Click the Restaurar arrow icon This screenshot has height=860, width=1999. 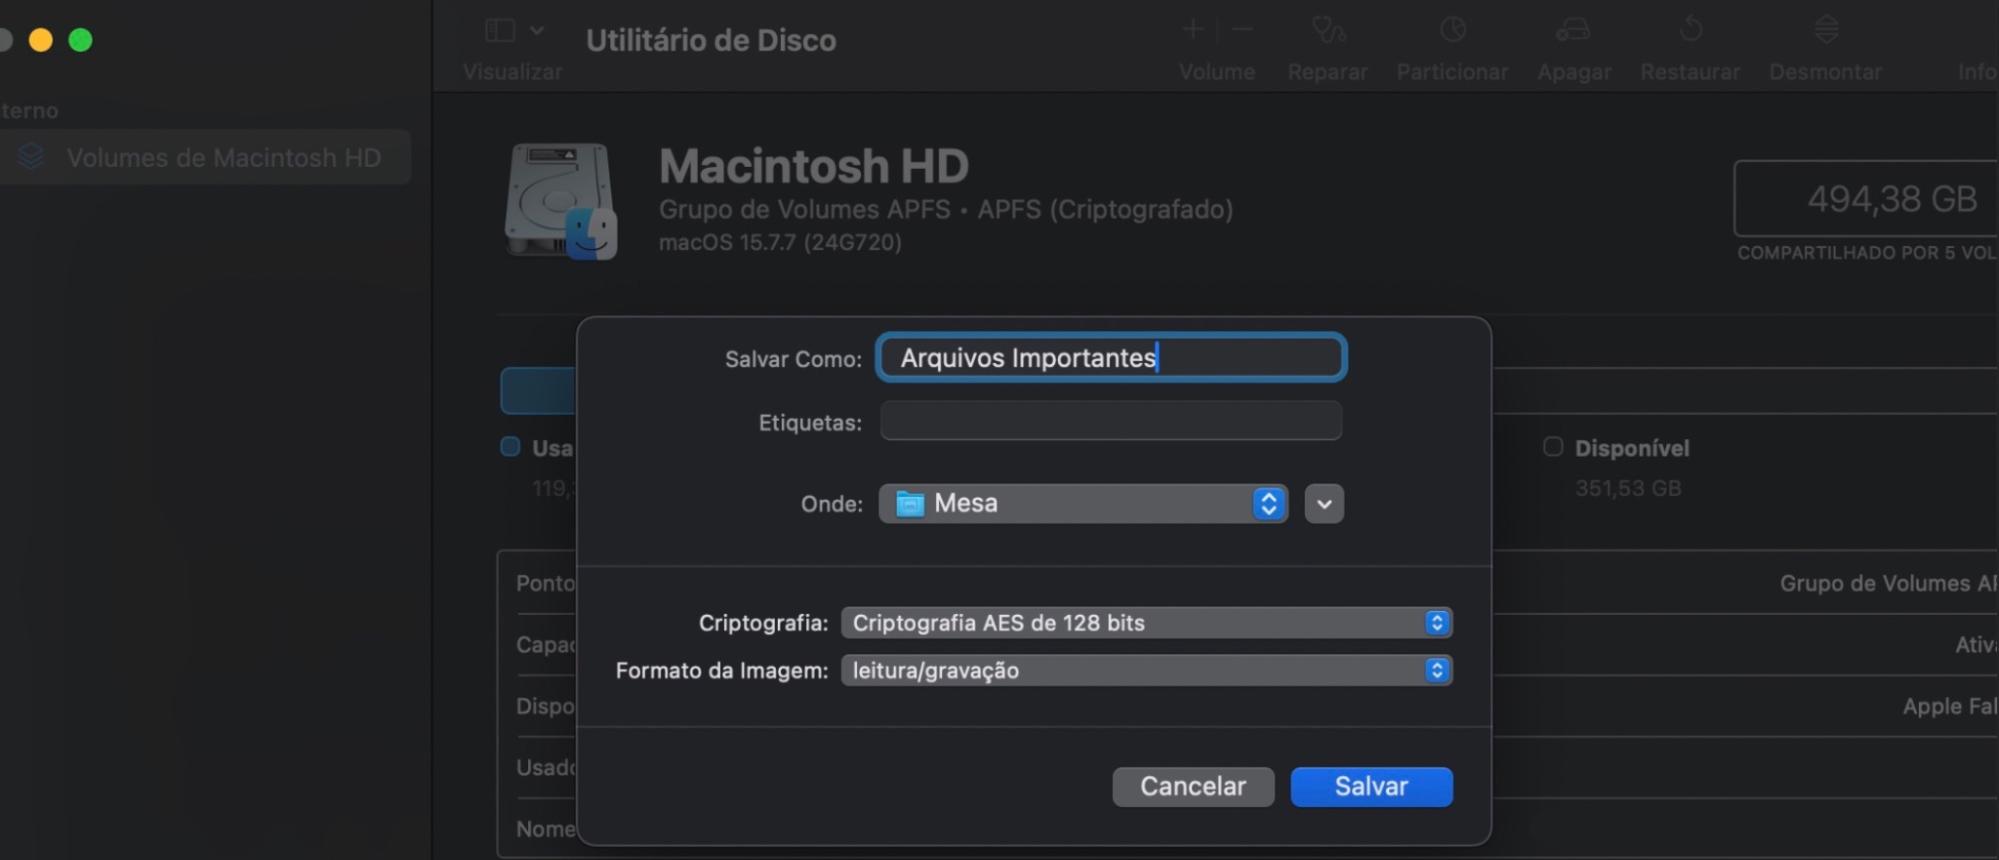coord(1690,29)
